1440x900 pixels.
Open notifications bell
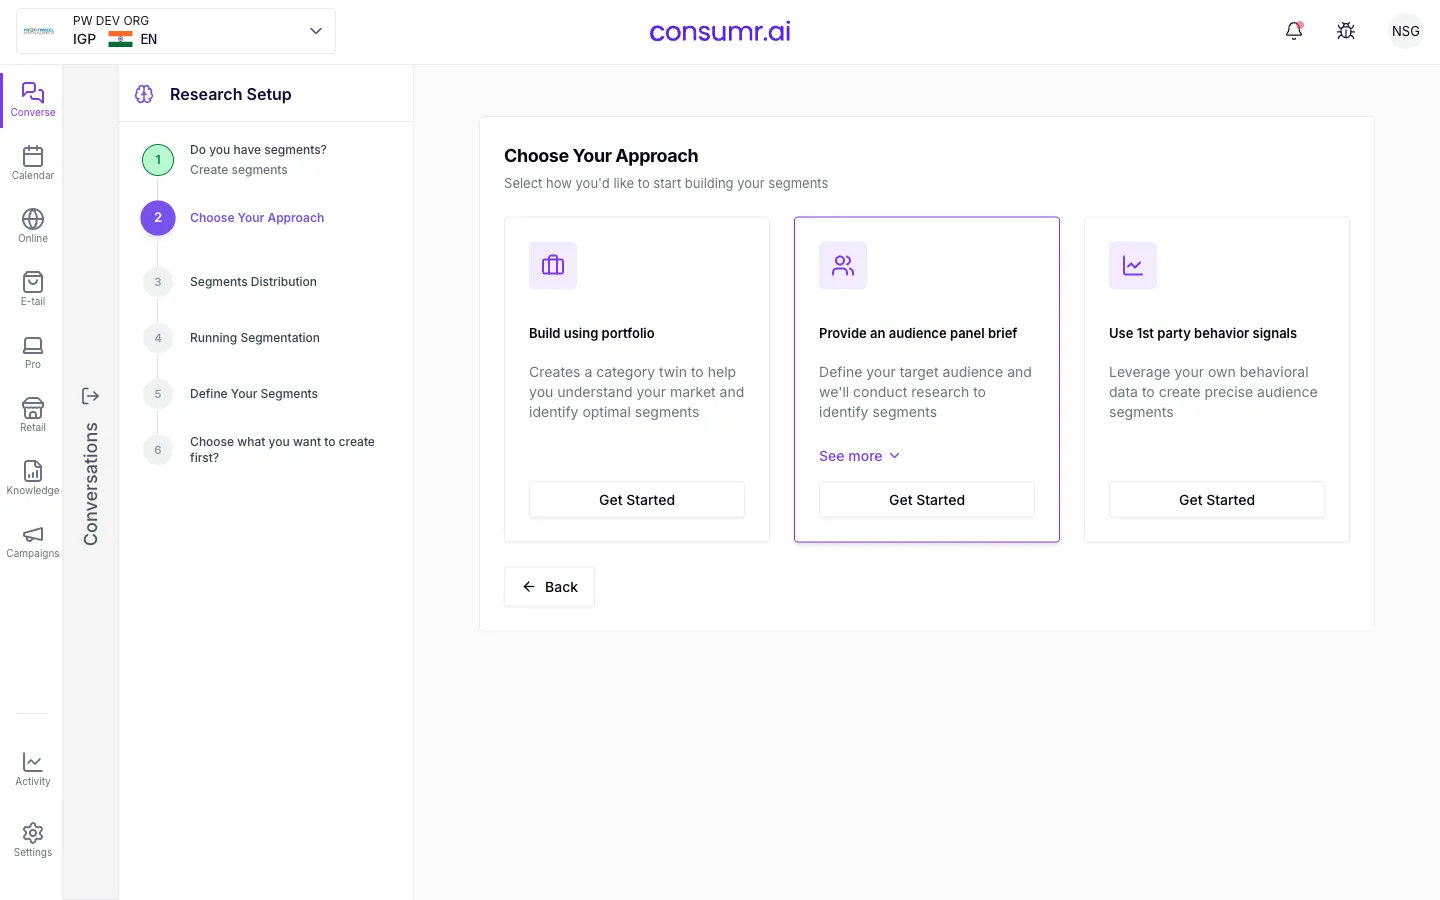tap(1294, 31)
